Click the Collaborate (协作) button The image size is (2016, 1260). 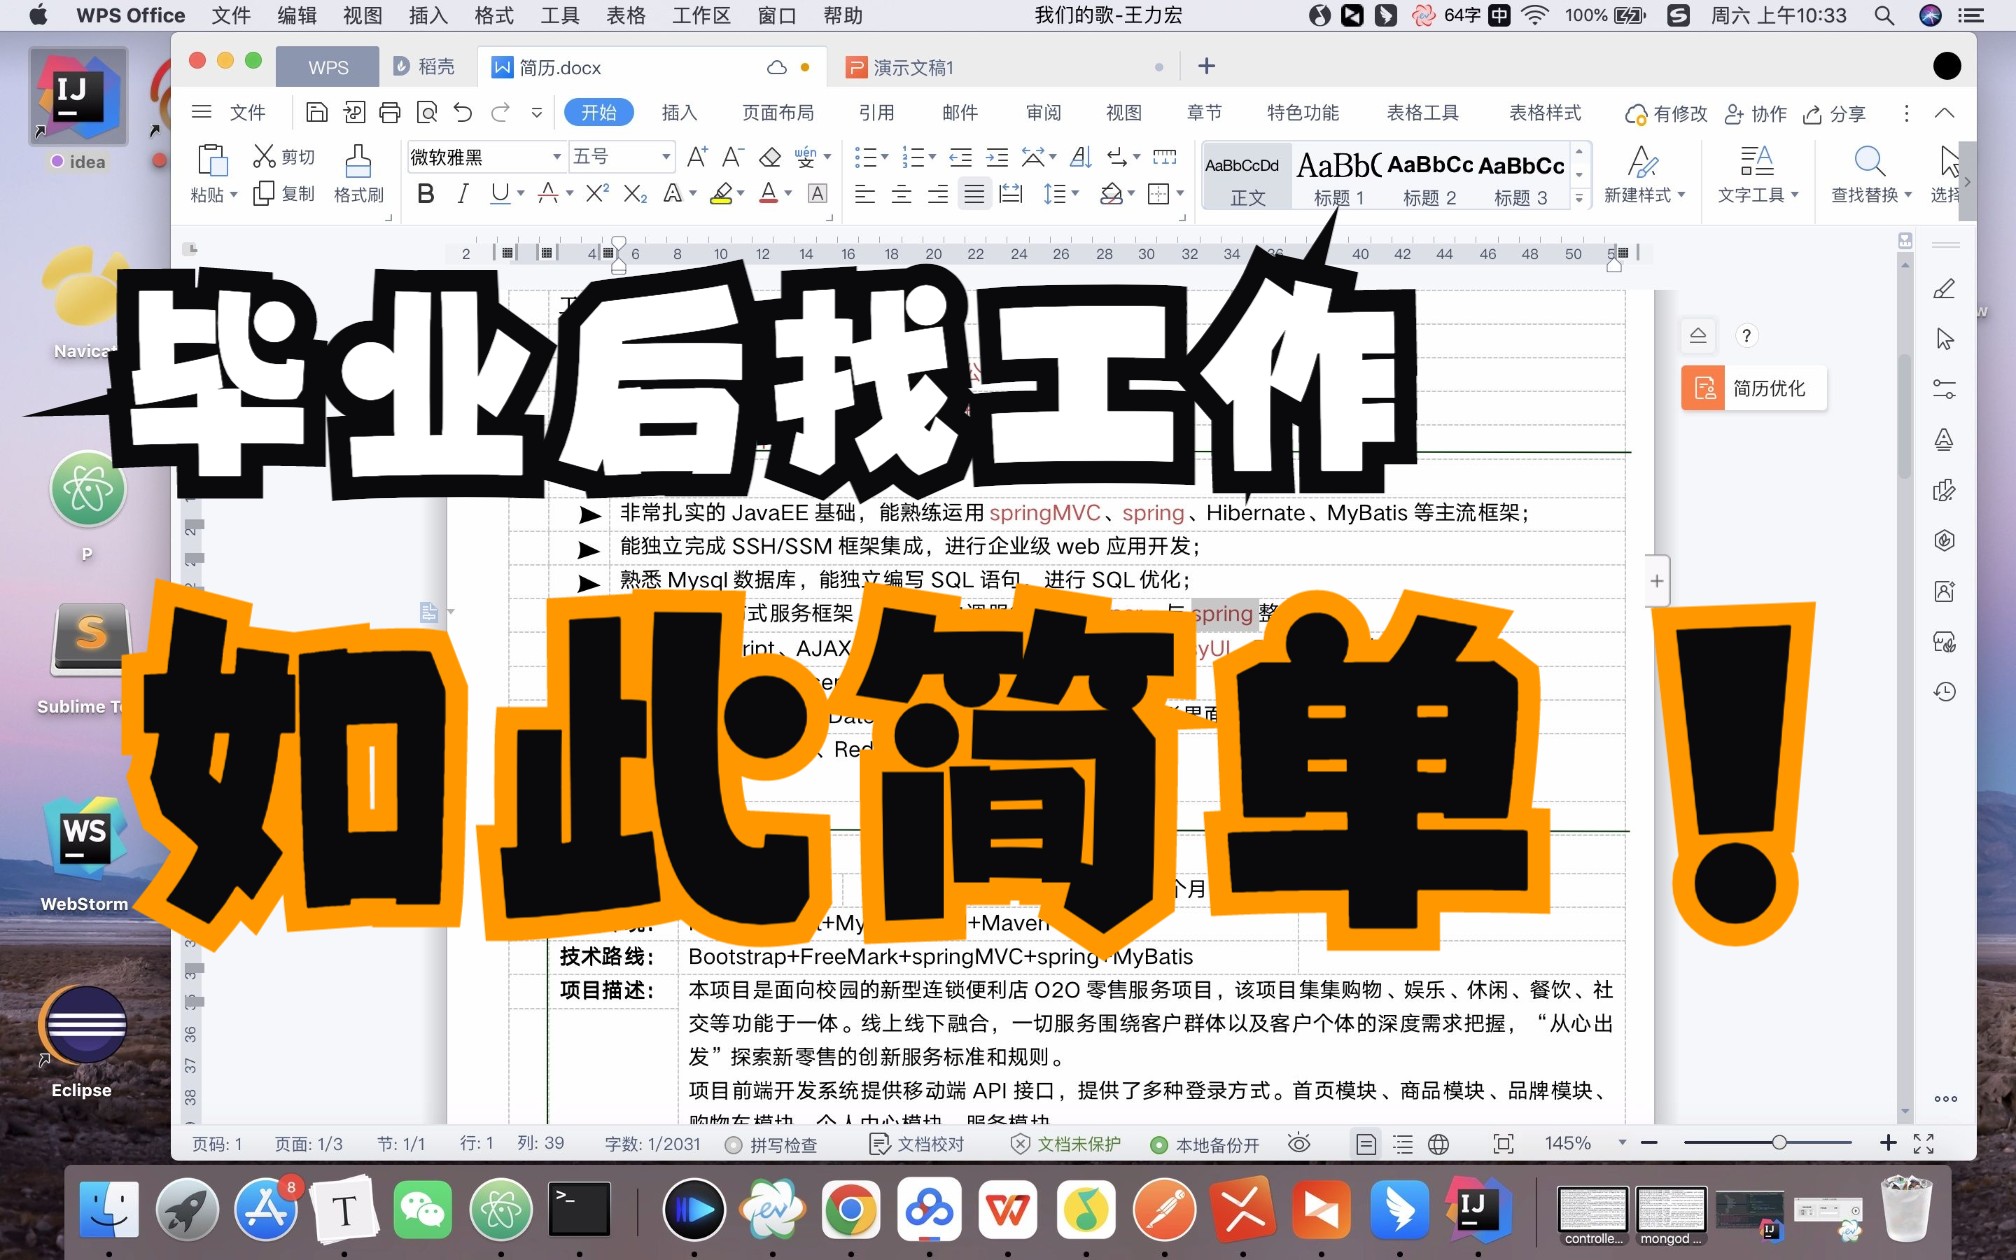click(x=1756, y=114)
